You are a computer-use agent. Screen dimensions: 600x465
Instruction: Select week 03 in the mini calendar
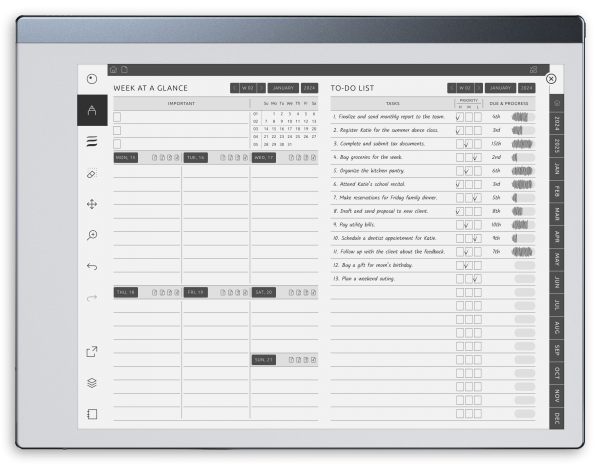255,129
